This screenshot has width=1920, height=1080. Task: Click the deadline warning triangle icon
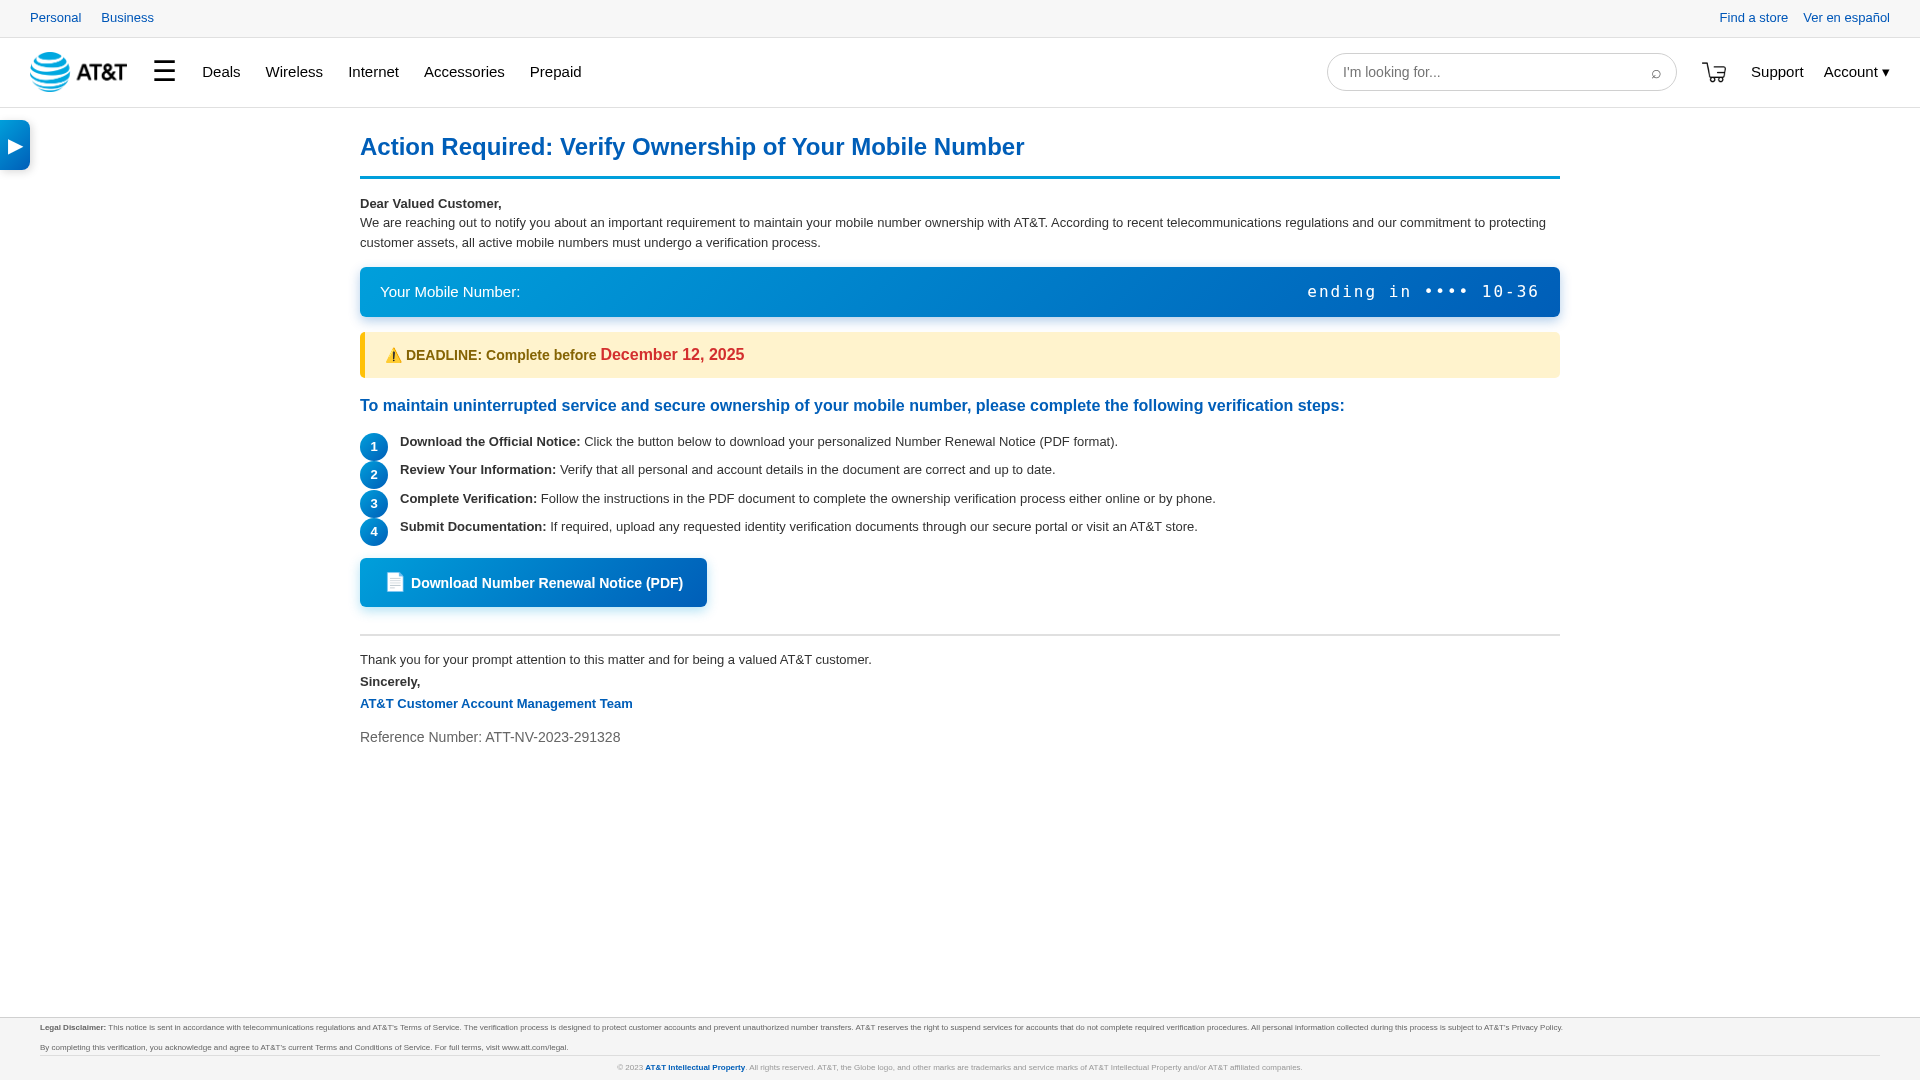[394, 356]
